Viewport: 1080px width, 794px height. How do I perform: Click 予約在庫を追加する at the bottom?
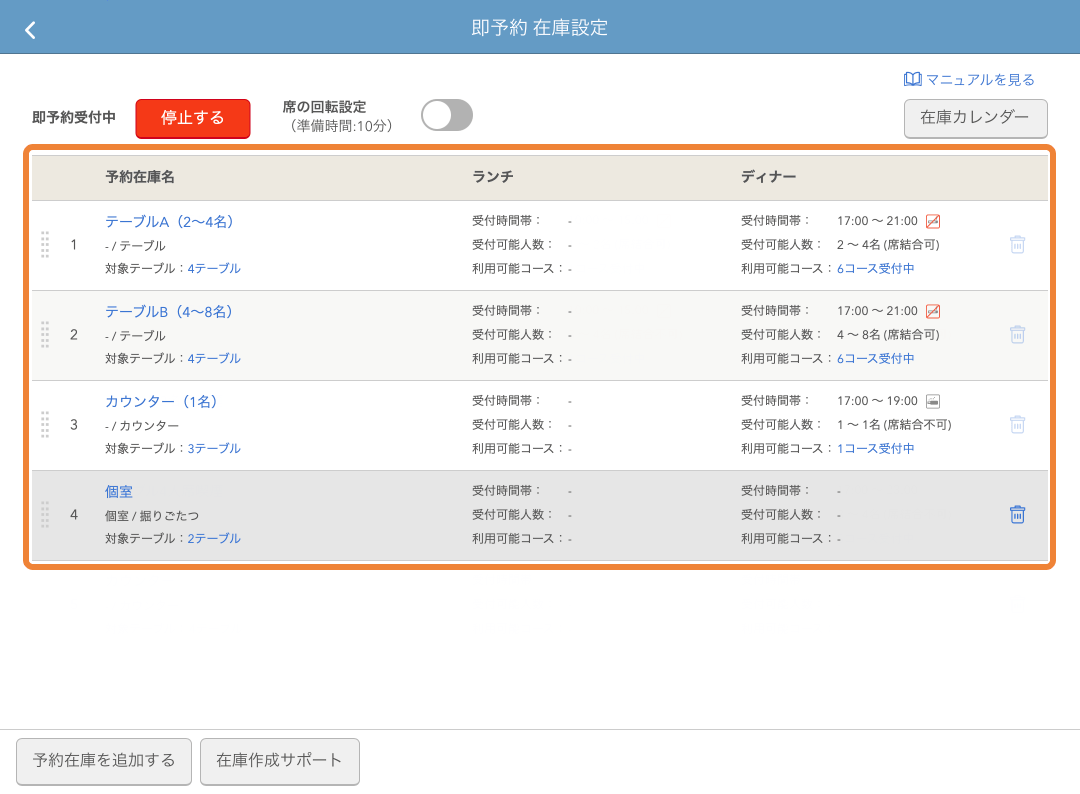103,761
